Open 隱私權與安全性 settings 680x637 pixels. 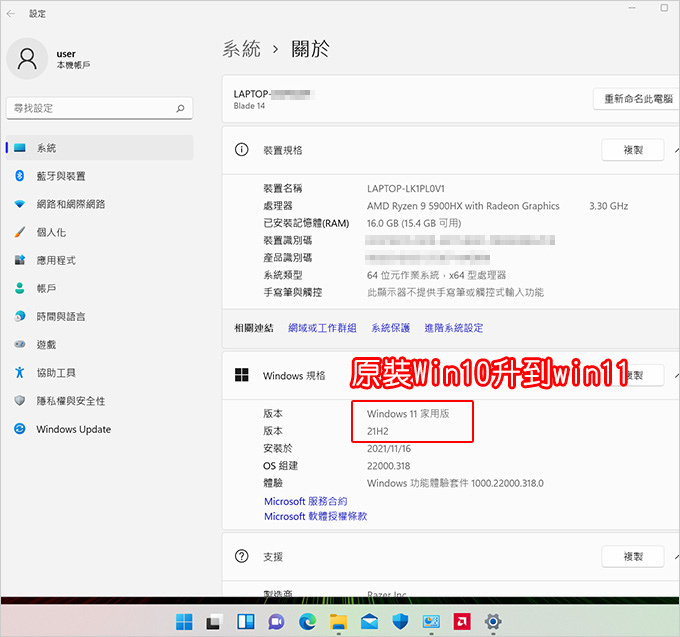coord(99,401)
